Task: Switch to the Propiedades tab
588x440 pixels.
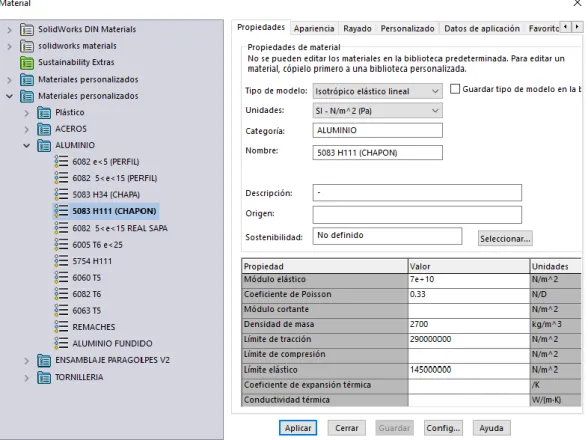Action: tap(261, 27)
